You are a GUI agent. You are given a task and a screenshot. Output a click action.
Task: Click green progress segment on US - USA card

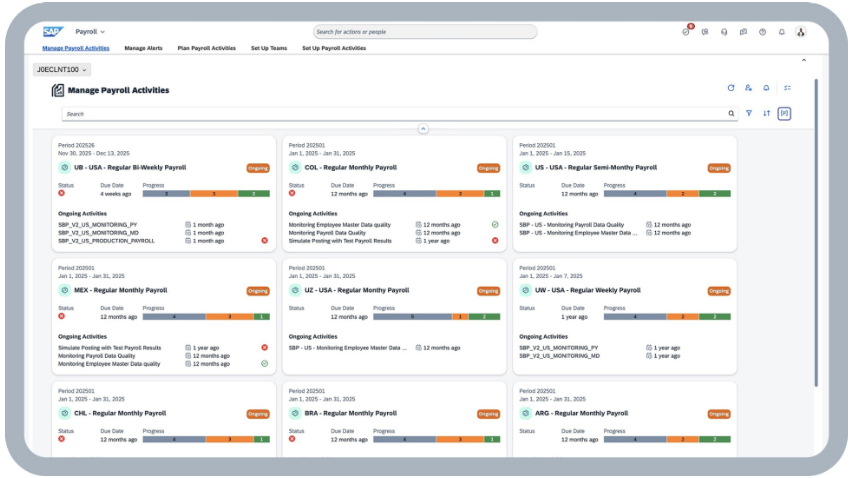click(x=715, y=194)
